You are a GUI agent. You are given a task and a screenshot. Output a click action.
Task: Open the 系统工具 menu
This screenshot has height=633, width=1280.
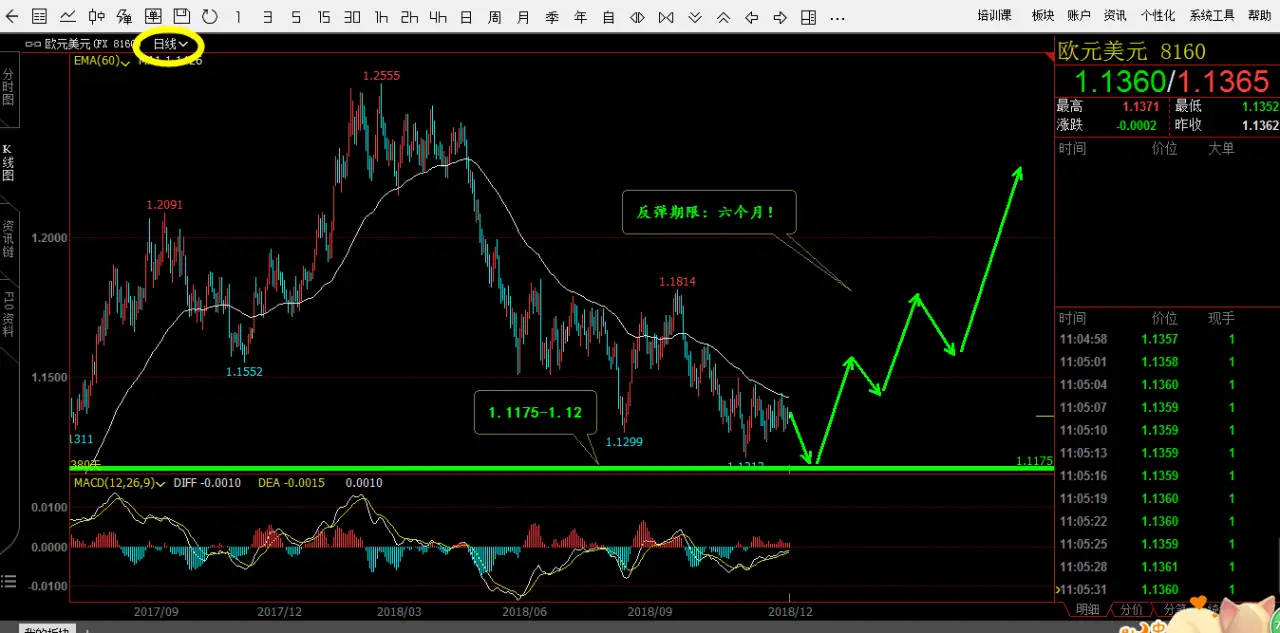[1211, 15]
